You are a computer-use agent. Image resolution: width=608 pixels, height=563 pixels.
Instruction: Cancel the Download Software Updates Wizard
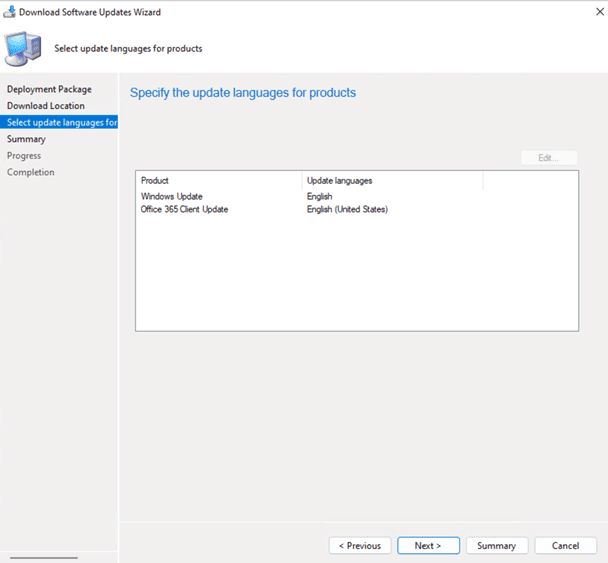(565, 545)
